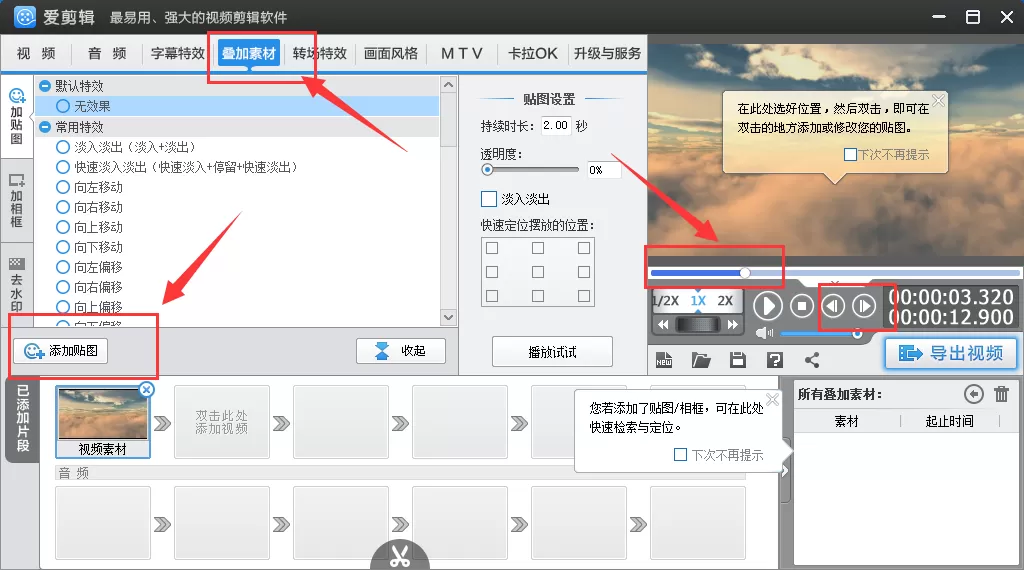Click the back arrow in 所有叠加素材
This screenshot has width=1024, height=570.
click(x=973, y=394)
